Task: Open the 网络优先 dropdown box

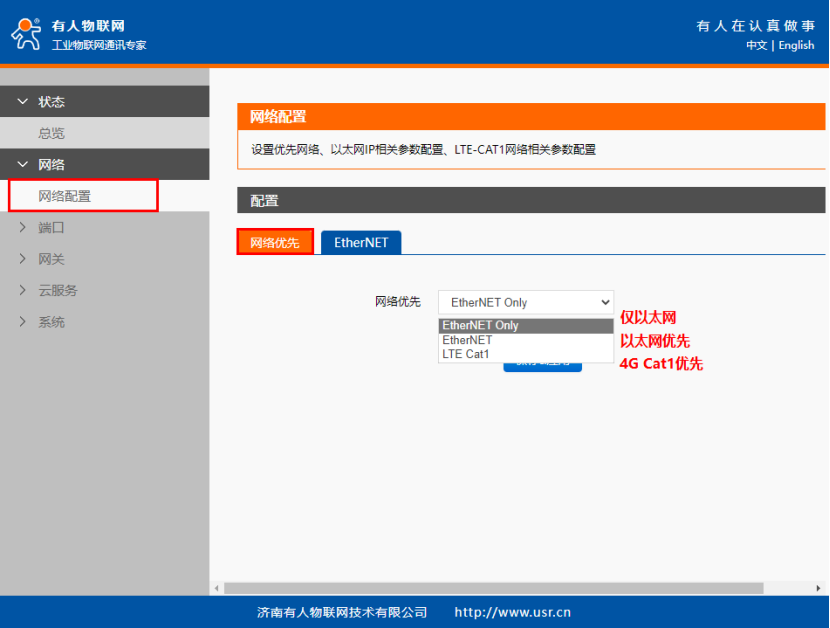Action: [x=525, y=302]
